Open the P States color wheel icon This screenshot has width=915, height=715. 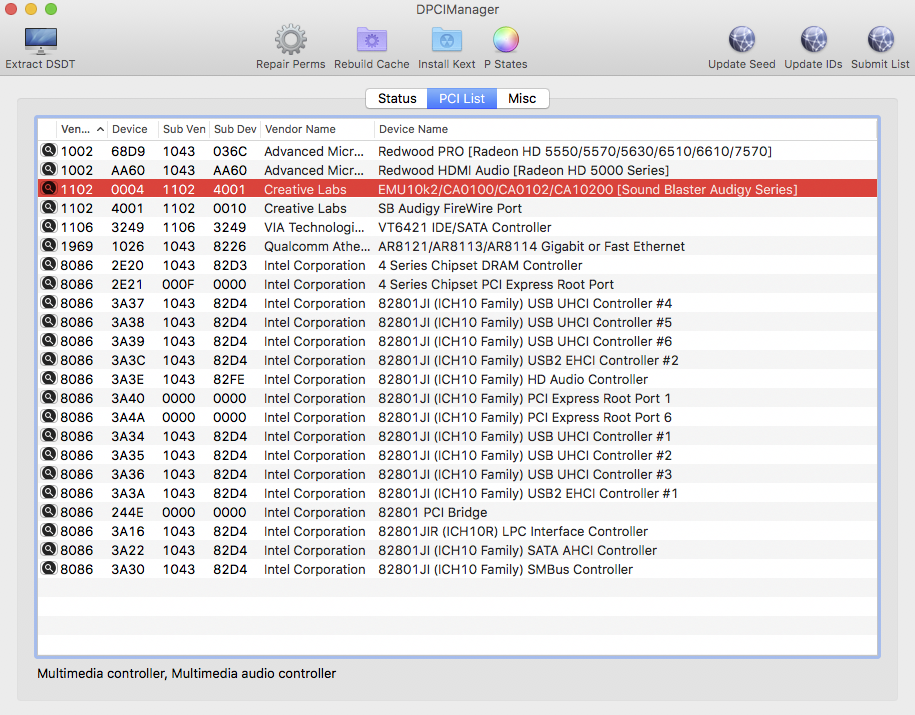tap(505, 40)
